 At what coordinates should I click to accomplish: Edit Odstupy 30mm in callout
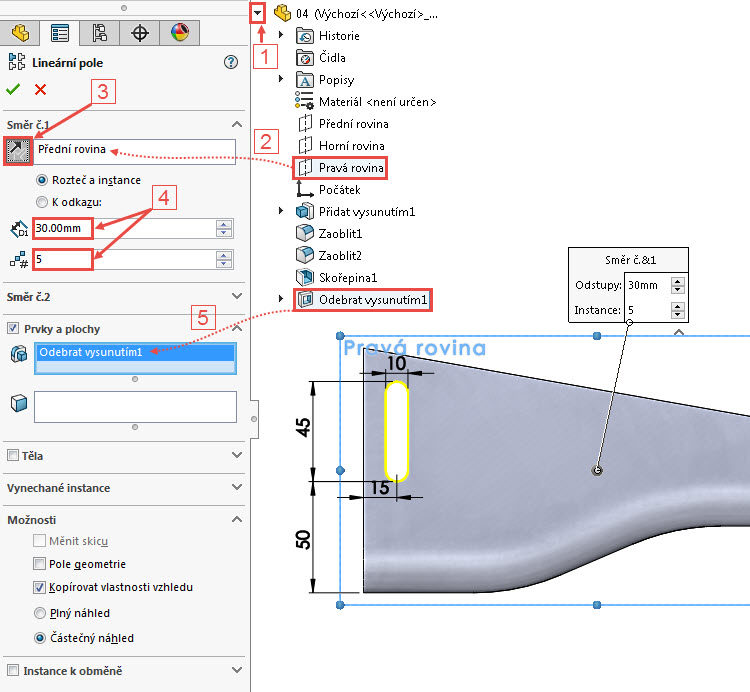(647, 286)
